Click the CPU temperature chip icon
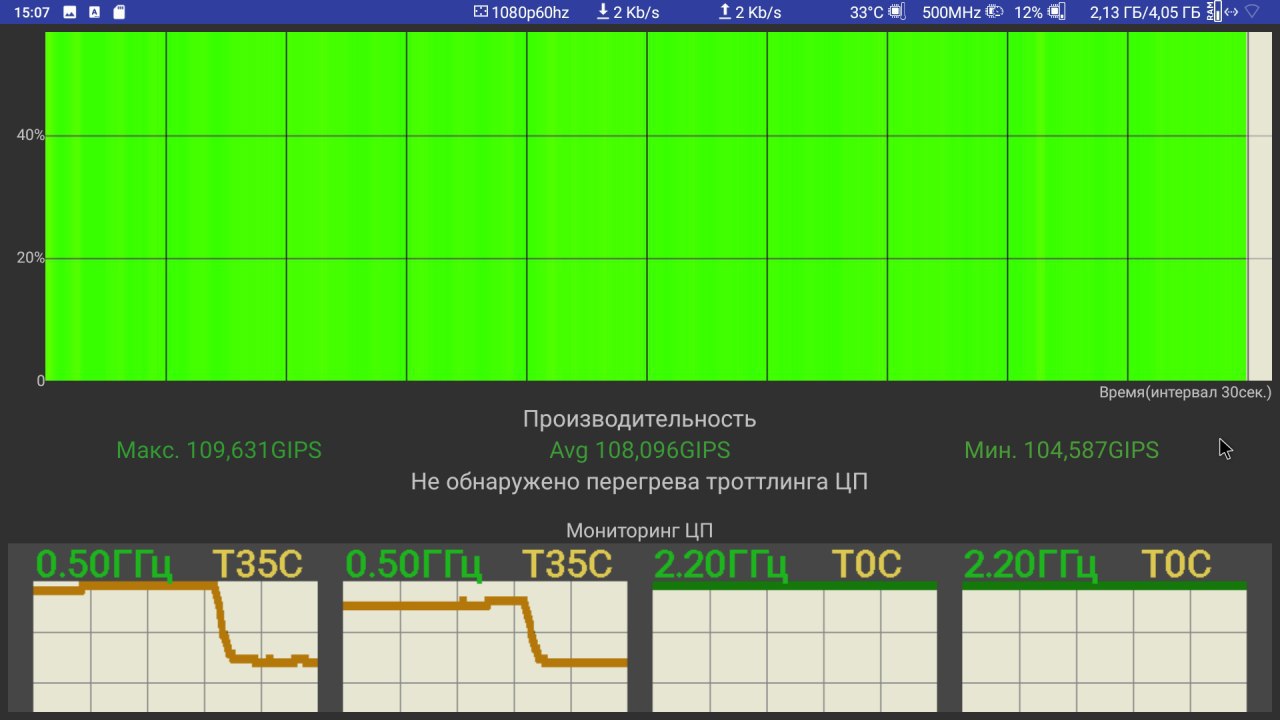Image resolution: width=1280 pixels, height=720 pixels. pyautogui.click(x=897, y=12)
